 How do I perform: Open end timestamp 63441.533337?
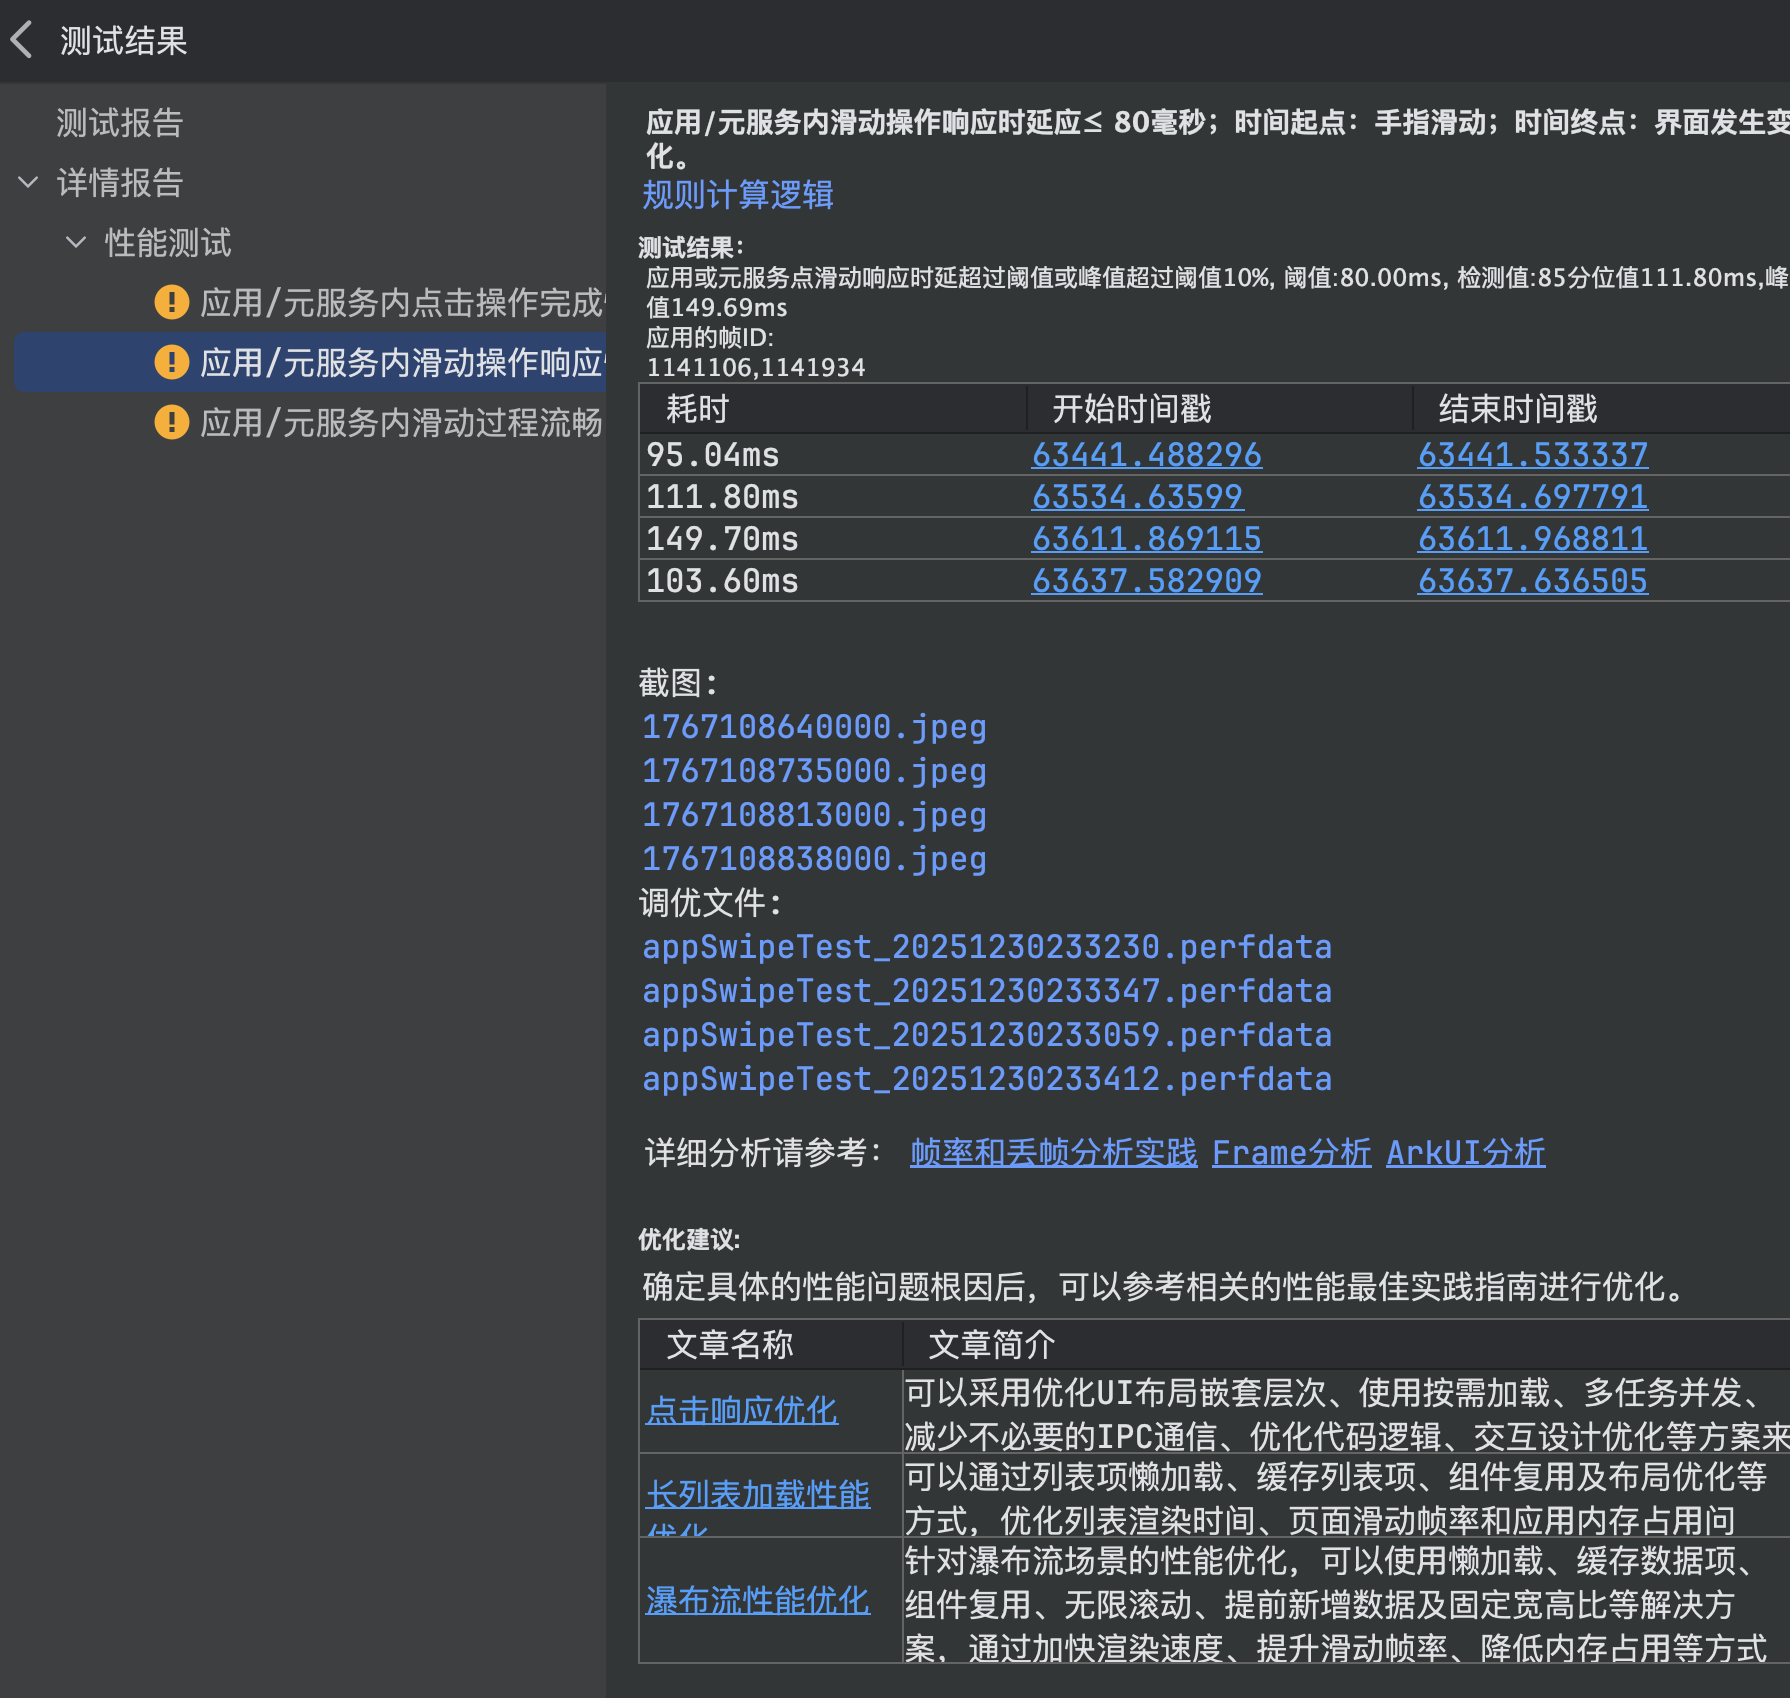pos(1533,455)
